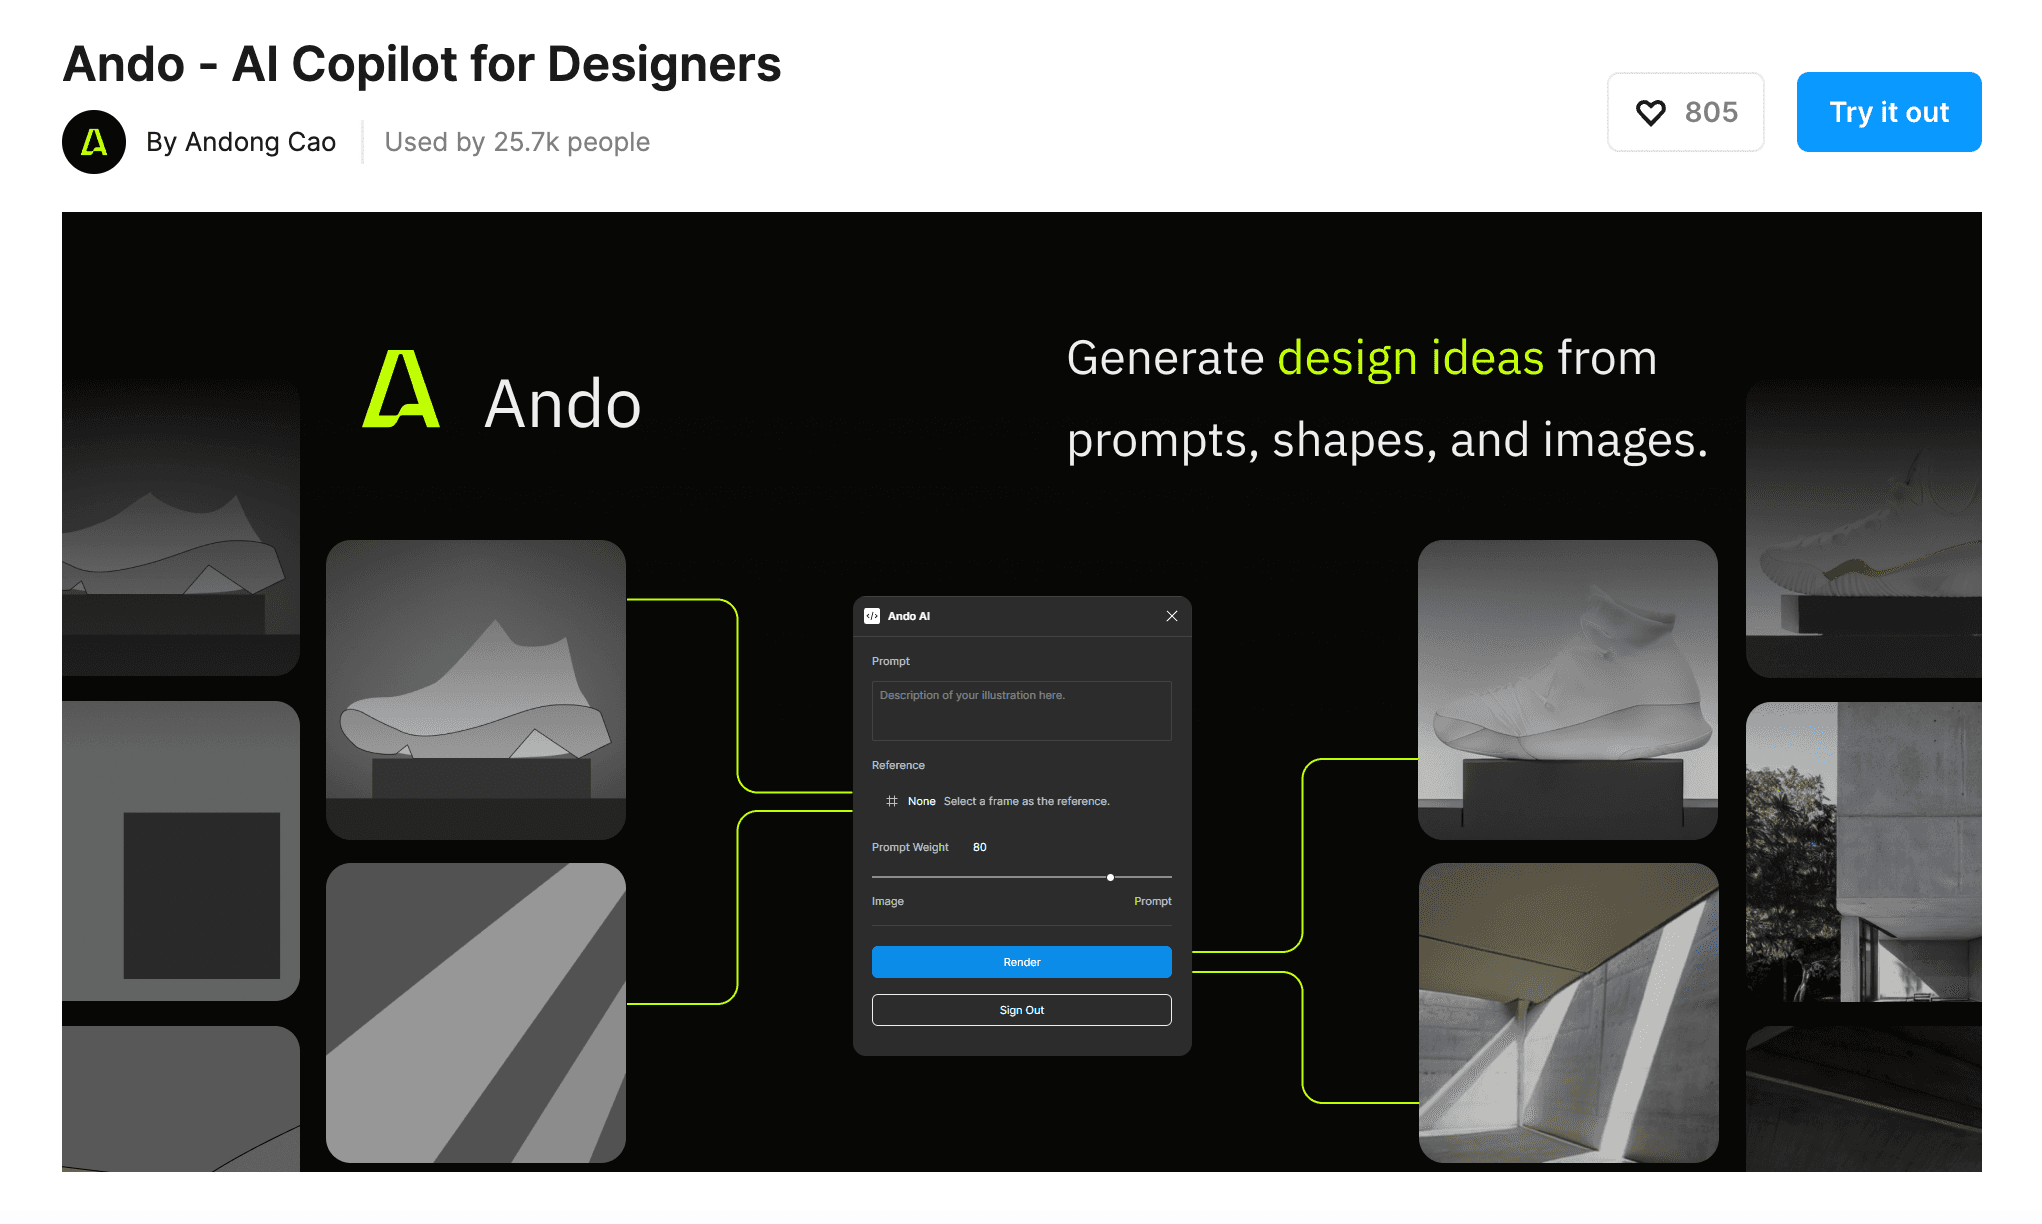
Task: Click the frame reference grid icon
Action: coord(891,801)
